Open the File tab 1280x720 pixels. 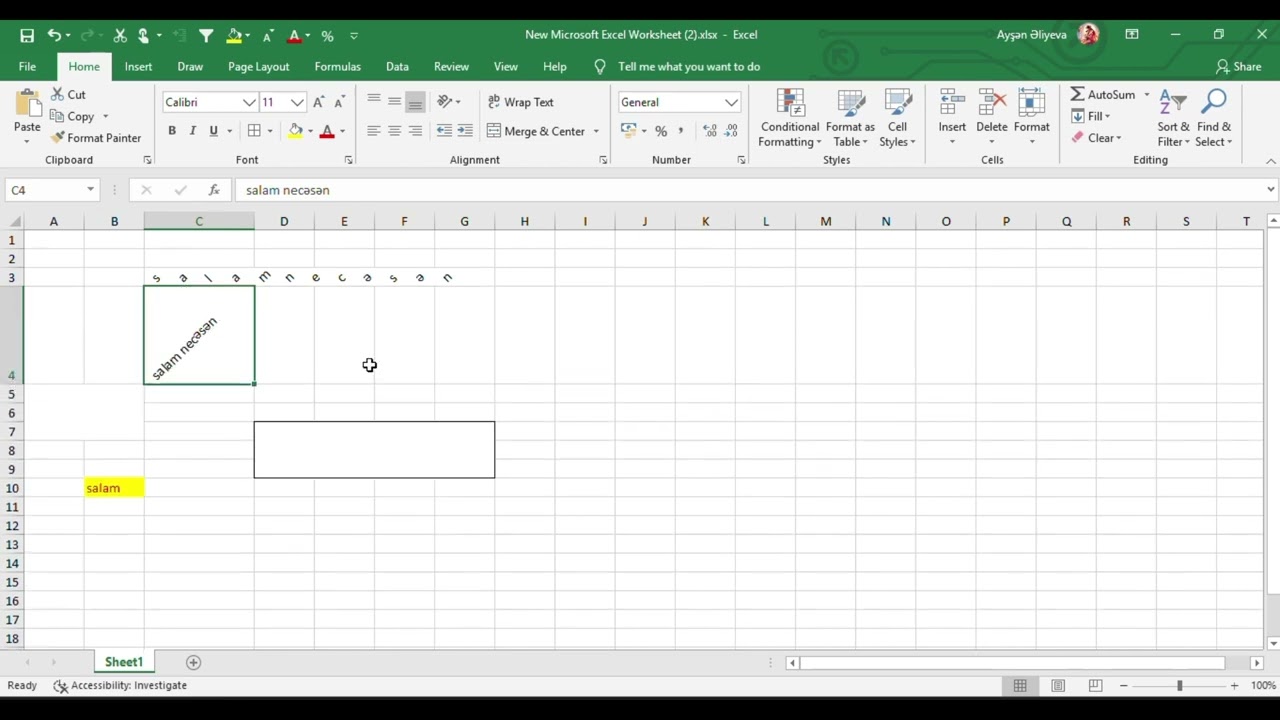(27, 66)
